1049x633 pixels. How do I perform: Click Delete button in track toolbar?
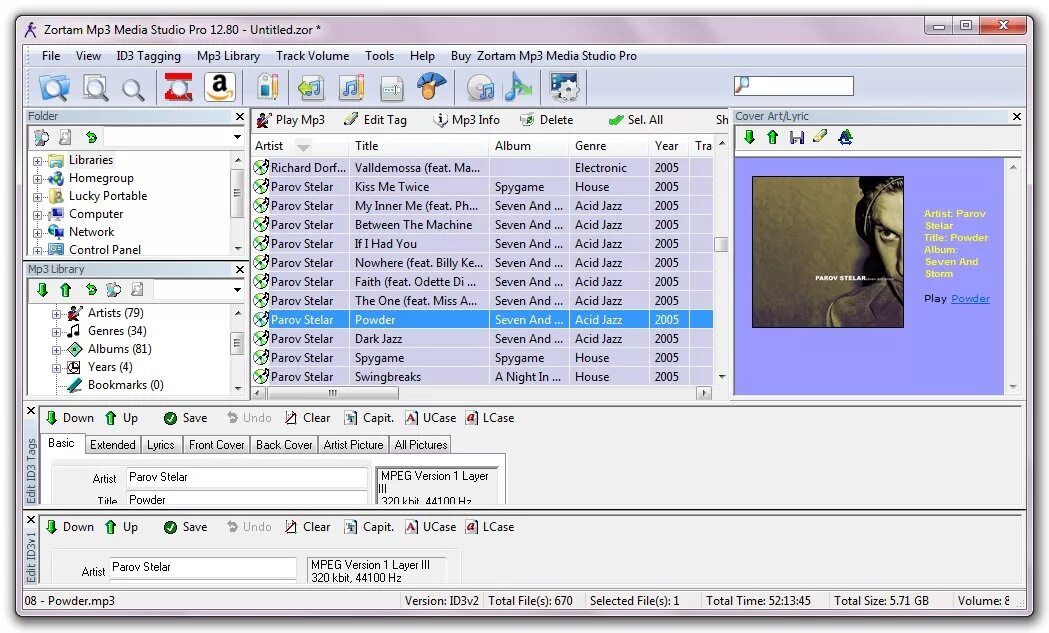pos(547,120)
